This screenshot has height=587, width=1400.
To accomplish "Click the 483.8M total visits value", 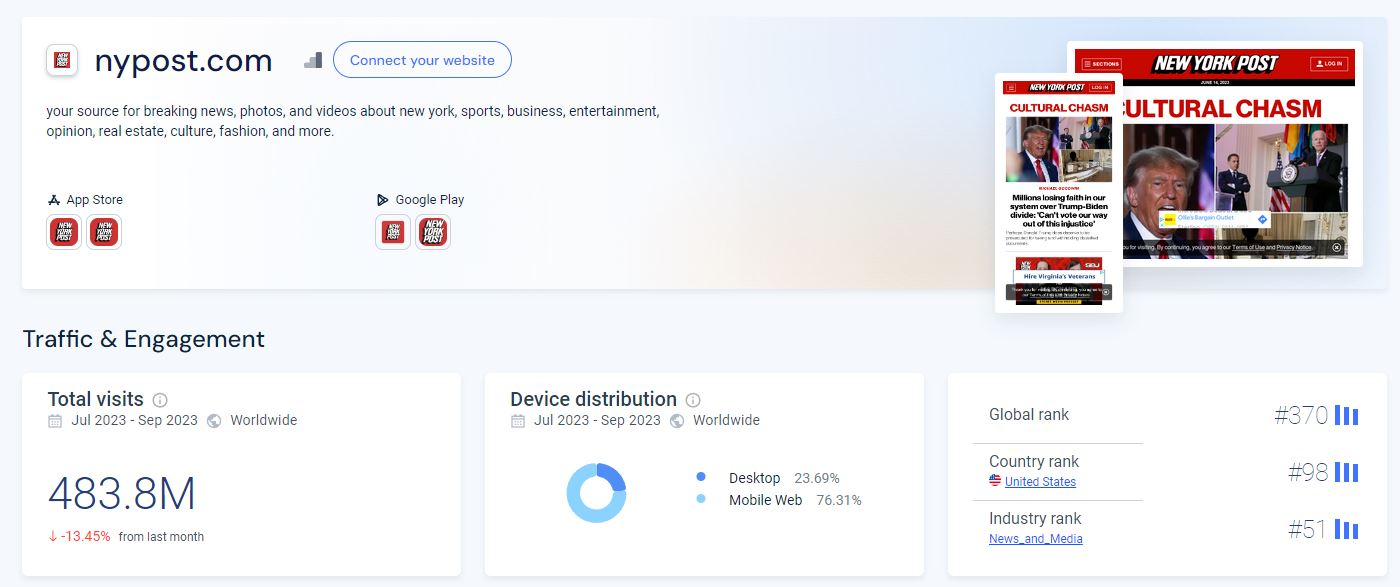I will pyautogui.click(x=122, y=494).
